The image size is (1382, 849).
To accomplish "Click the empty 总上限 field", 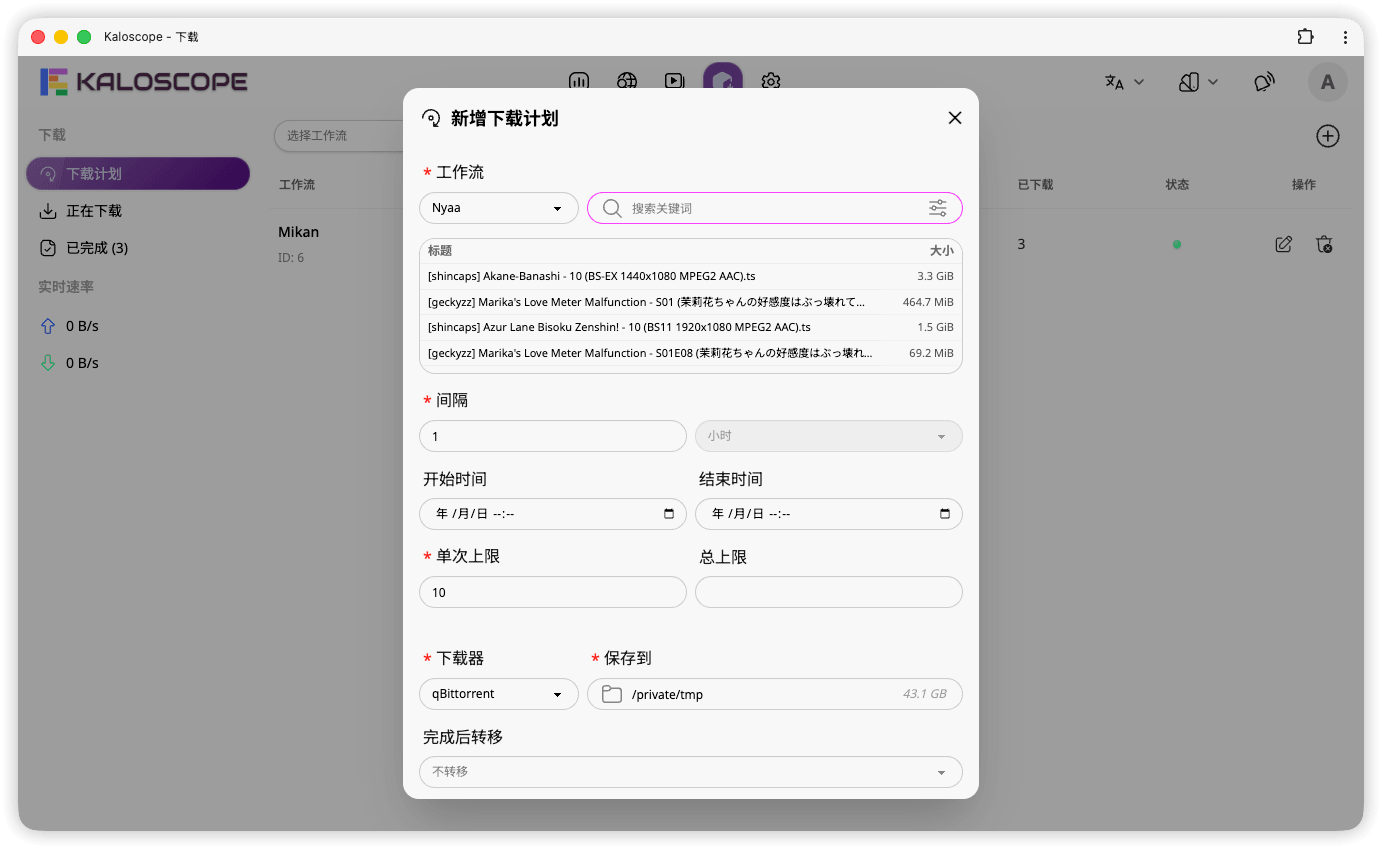I will pyautogui.click(x=829, y=592).
